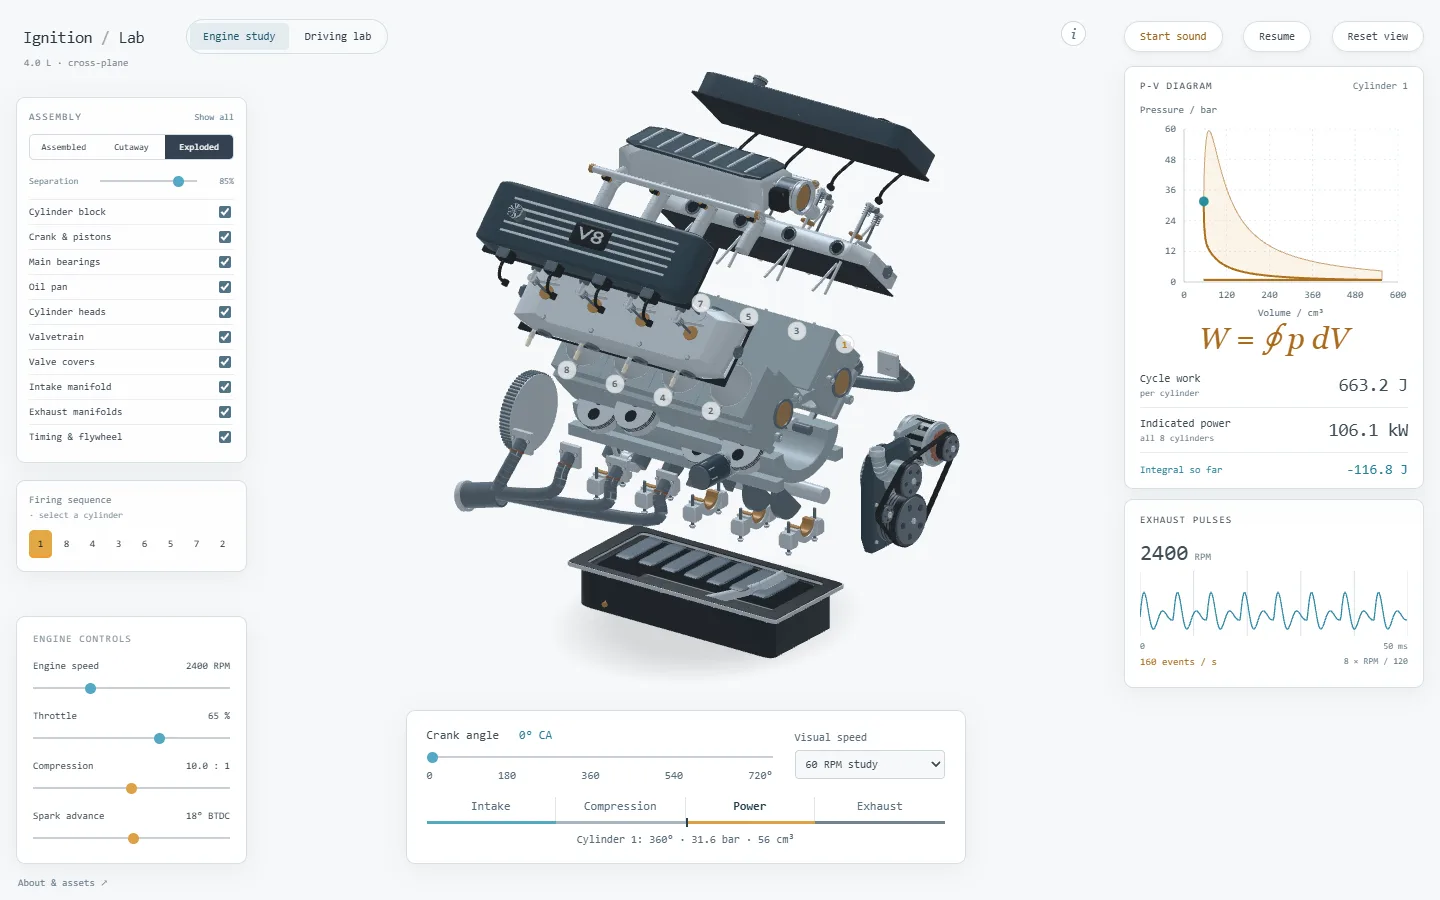Screen dimensions: 1440x900
Task: Toggle Main bearings checkbox
Action: click(x=225, y=262)
